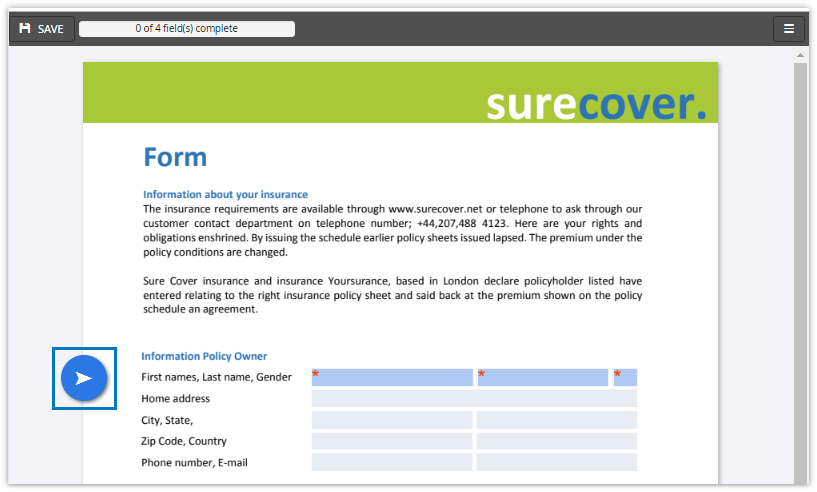Screen dimensions: 817x492
Task: Click the Information Policy Owner heading
Action: (x=204, y=356)
